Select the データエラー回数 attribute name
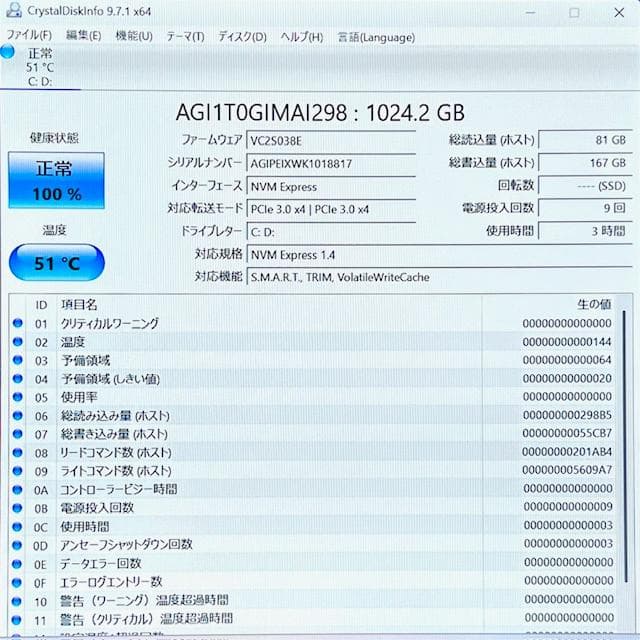 click(x=100, y=563)
